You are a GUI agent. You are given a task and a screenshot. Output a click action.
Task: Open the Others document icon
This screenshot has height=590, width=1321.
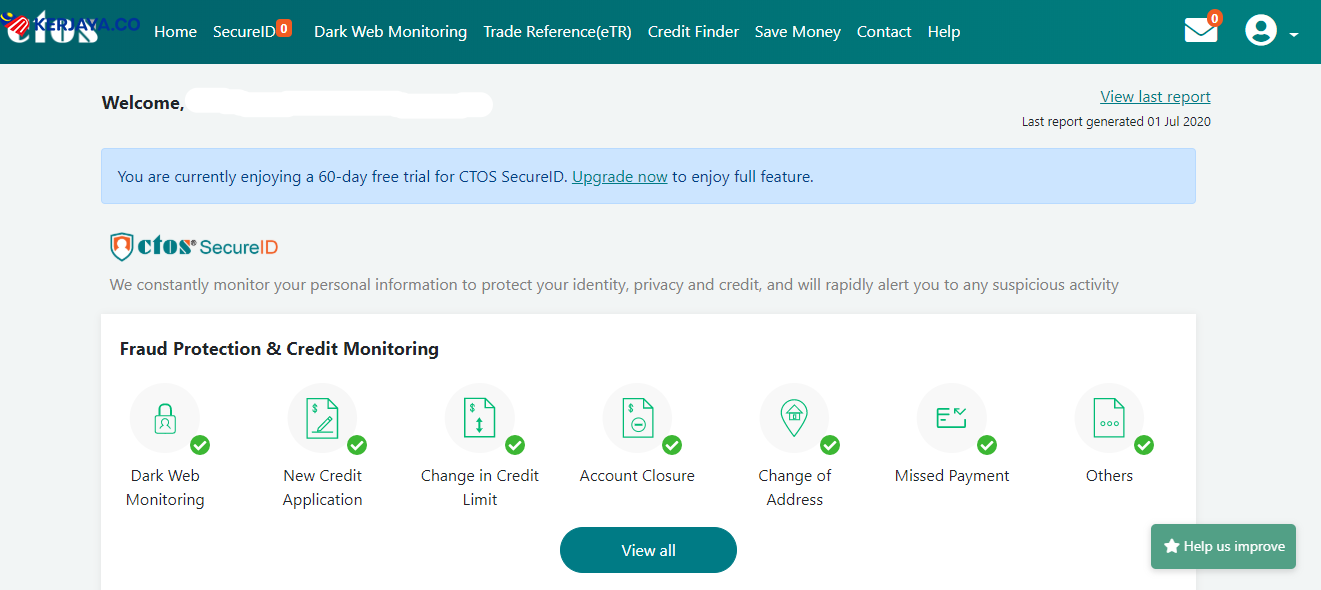click(1109, 418)
